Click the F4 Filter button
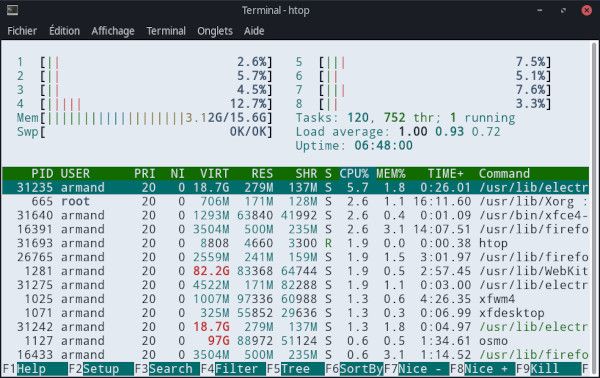 tap(233, 369)
